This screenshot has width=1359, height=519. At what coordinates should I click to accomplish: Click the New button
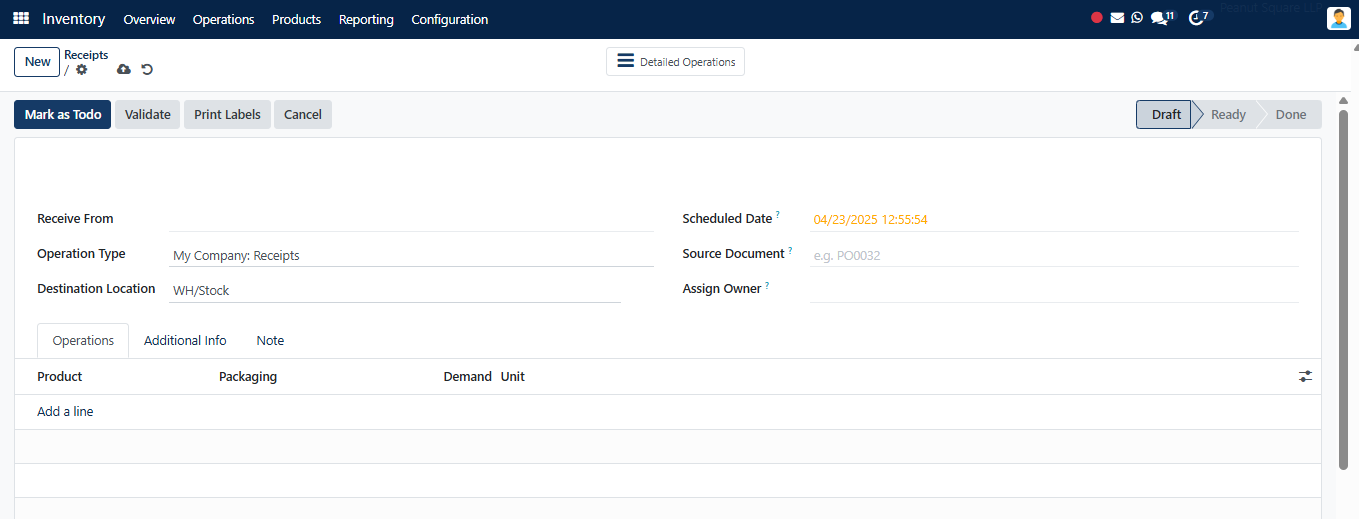pos(38,62)
